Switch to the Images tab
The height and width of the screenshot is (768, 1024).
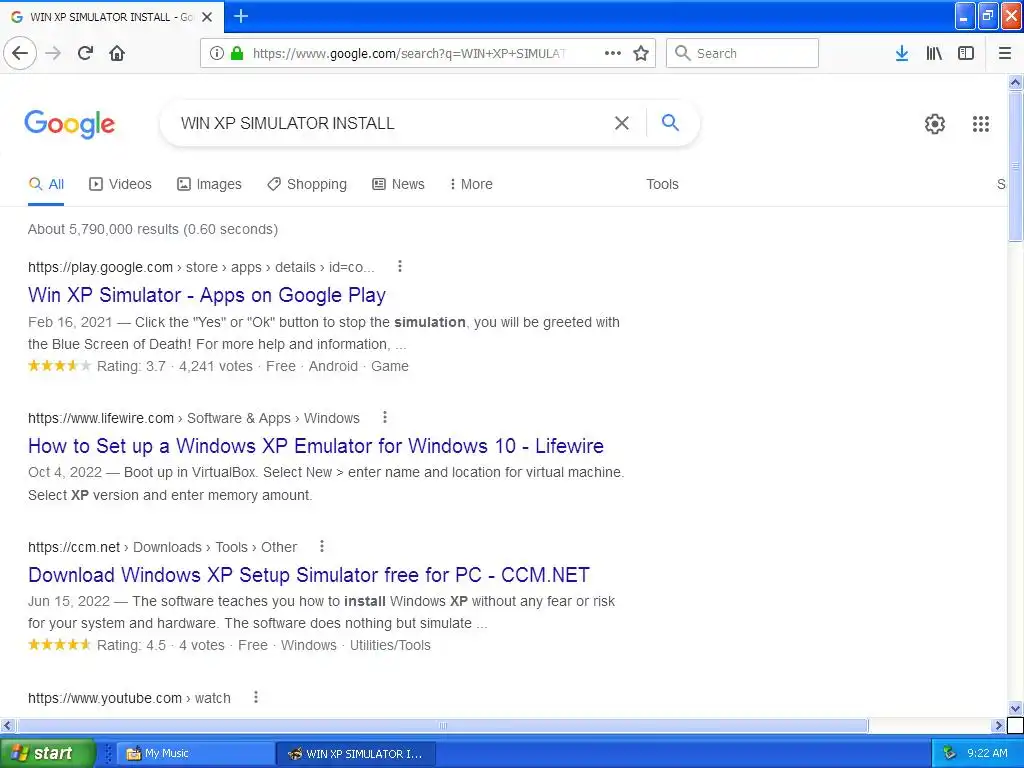click(210, 184)
